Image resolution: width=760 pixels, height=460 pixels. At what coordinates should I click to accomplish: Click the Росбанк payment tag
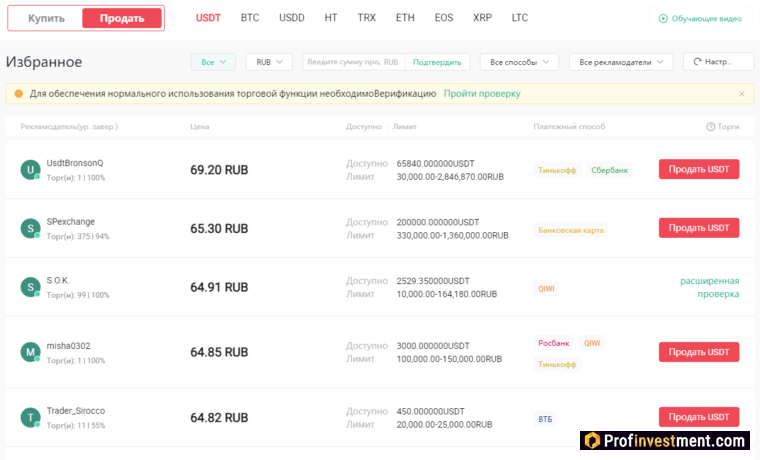554,343
